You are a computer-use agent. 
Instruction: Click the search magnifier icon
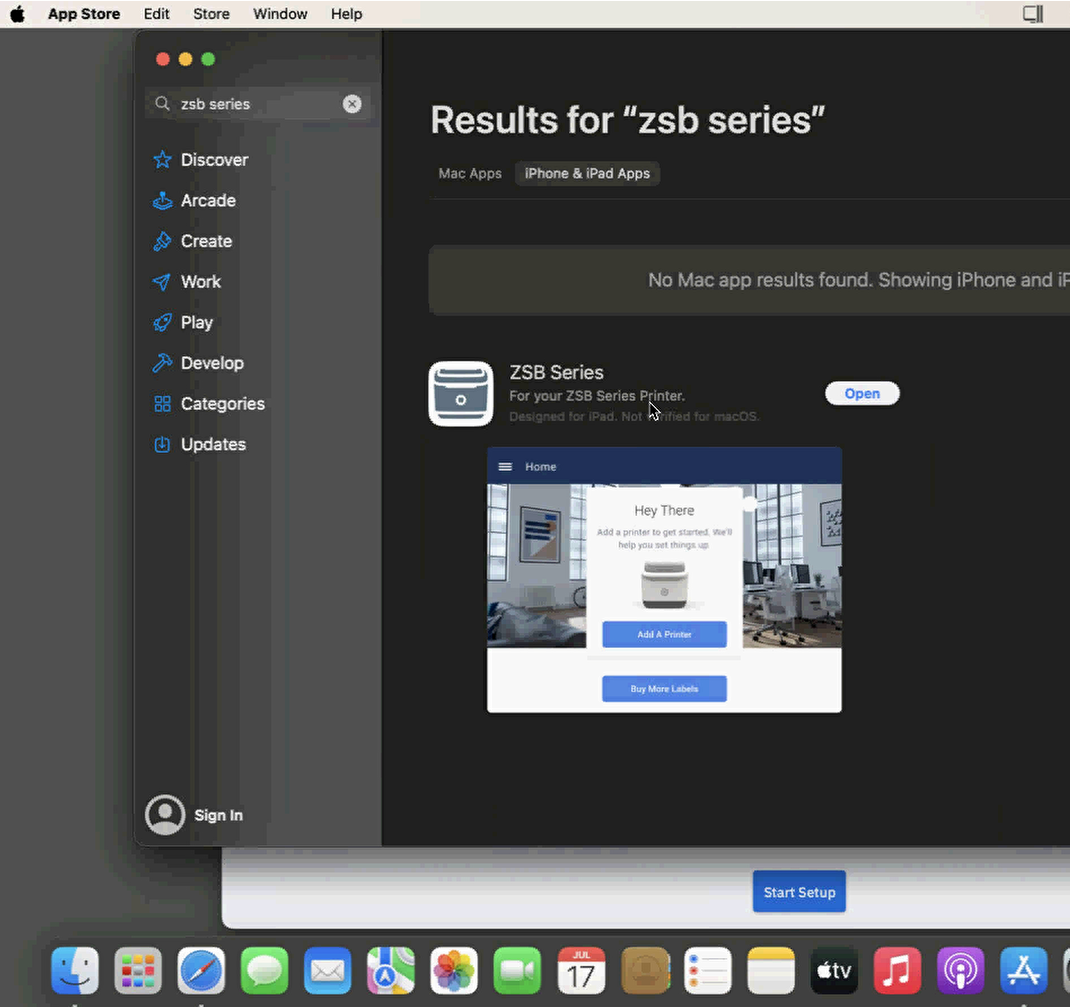pos(162,104)
